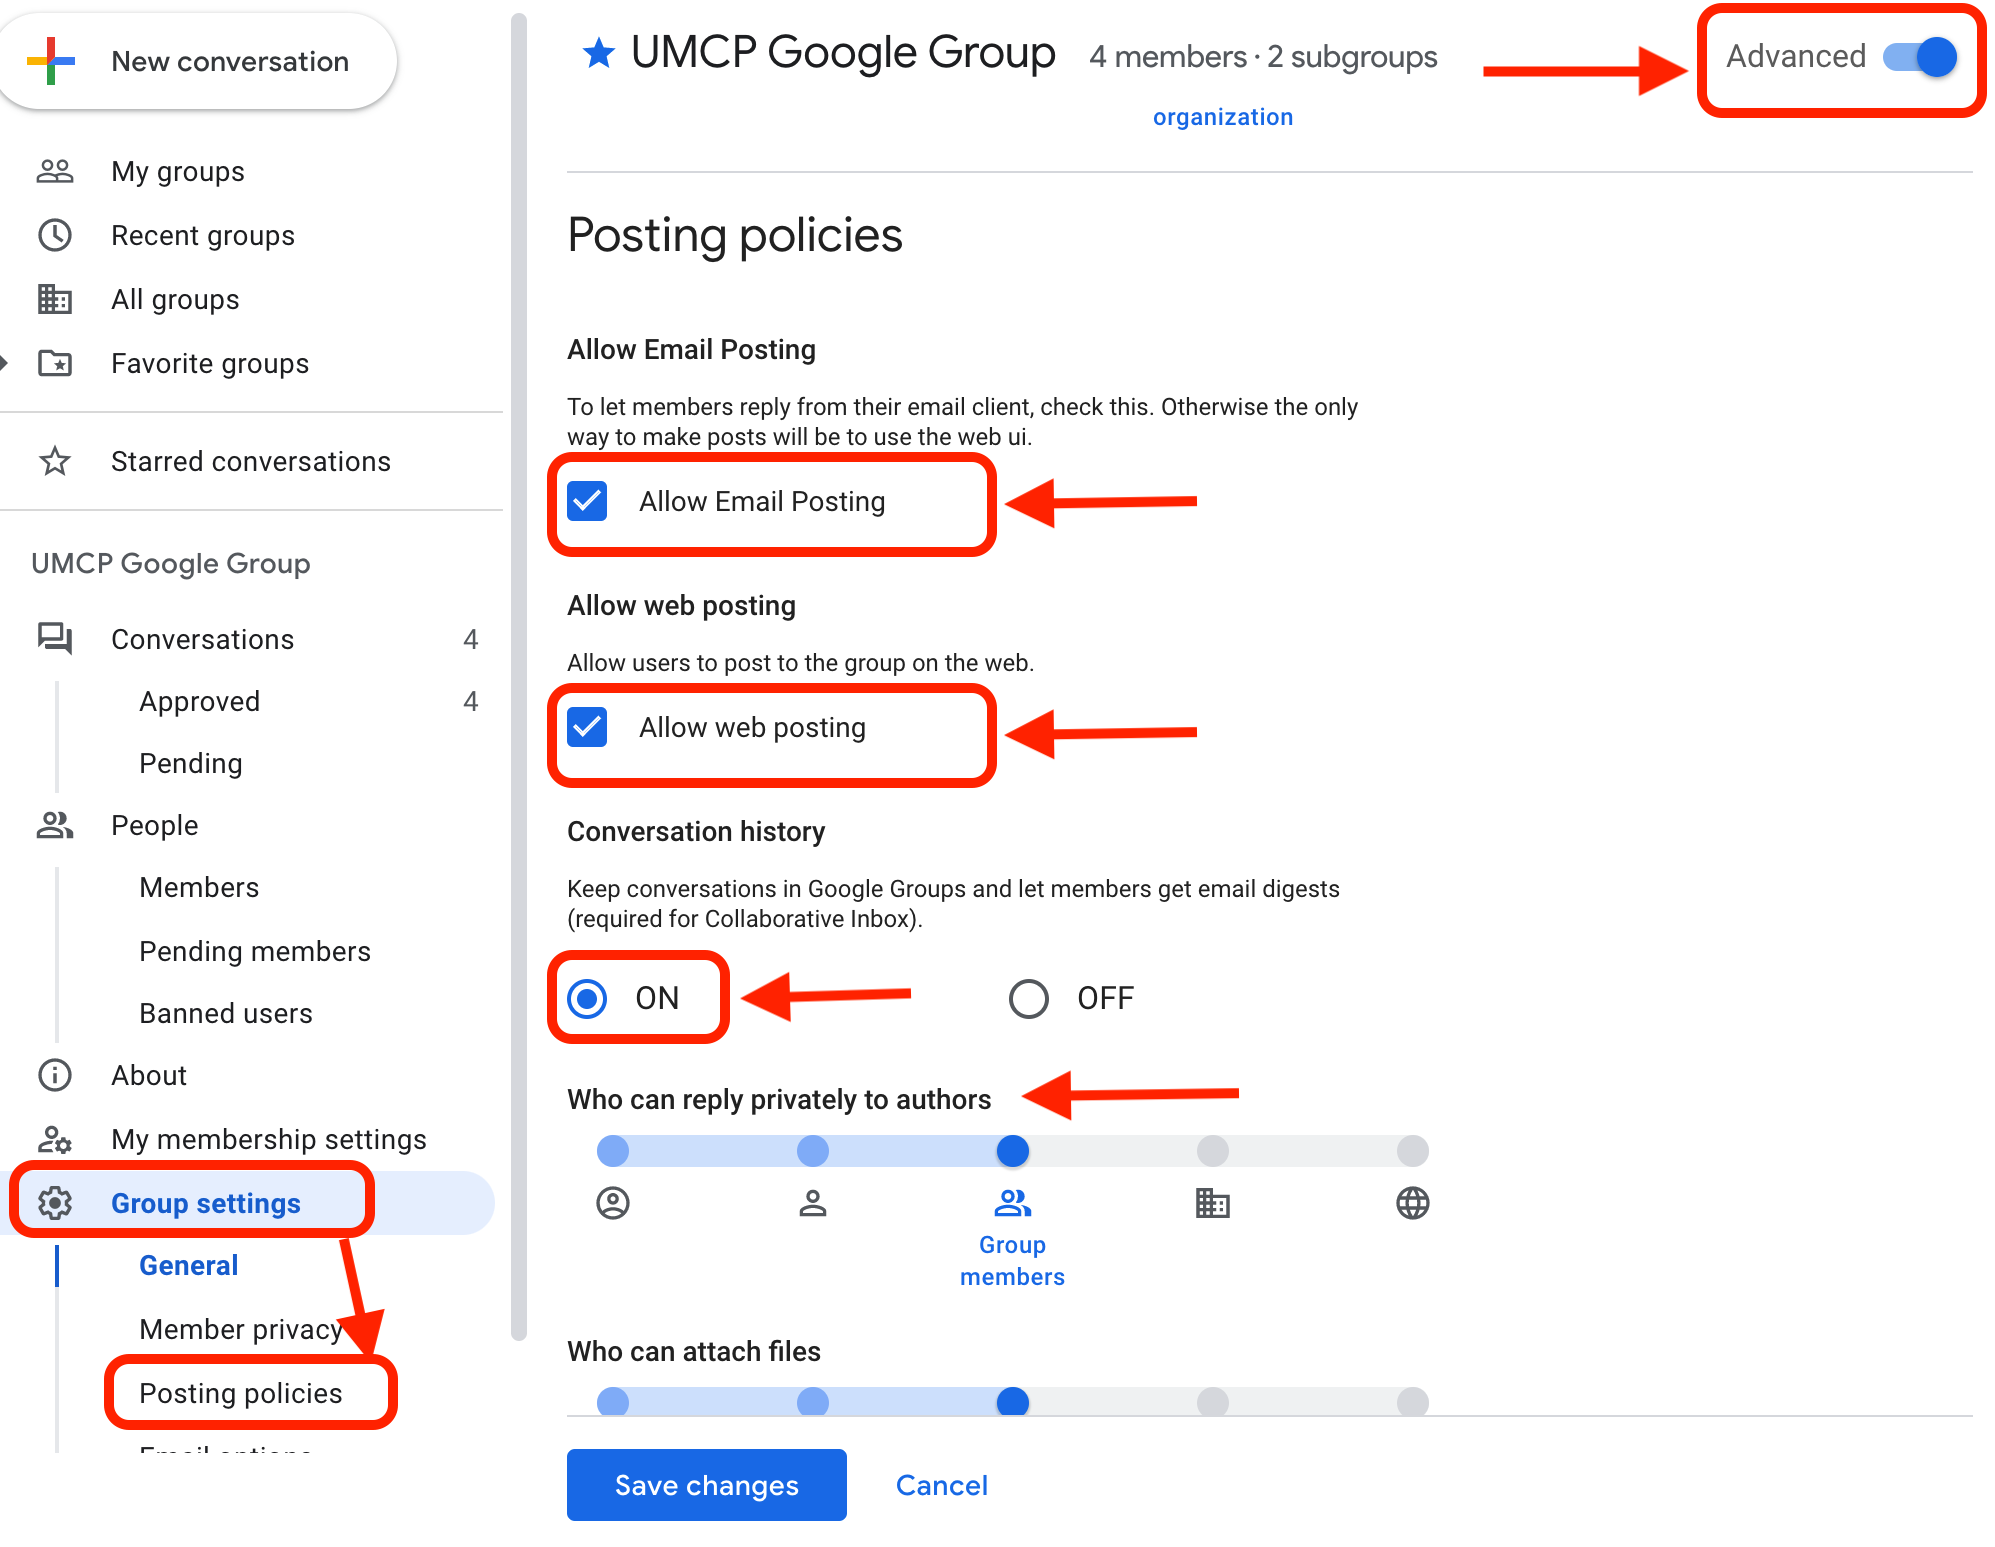Select Posting policies menu item
The height and width of the screenshot is (1547, 1995).
(x=241, y=1390)
